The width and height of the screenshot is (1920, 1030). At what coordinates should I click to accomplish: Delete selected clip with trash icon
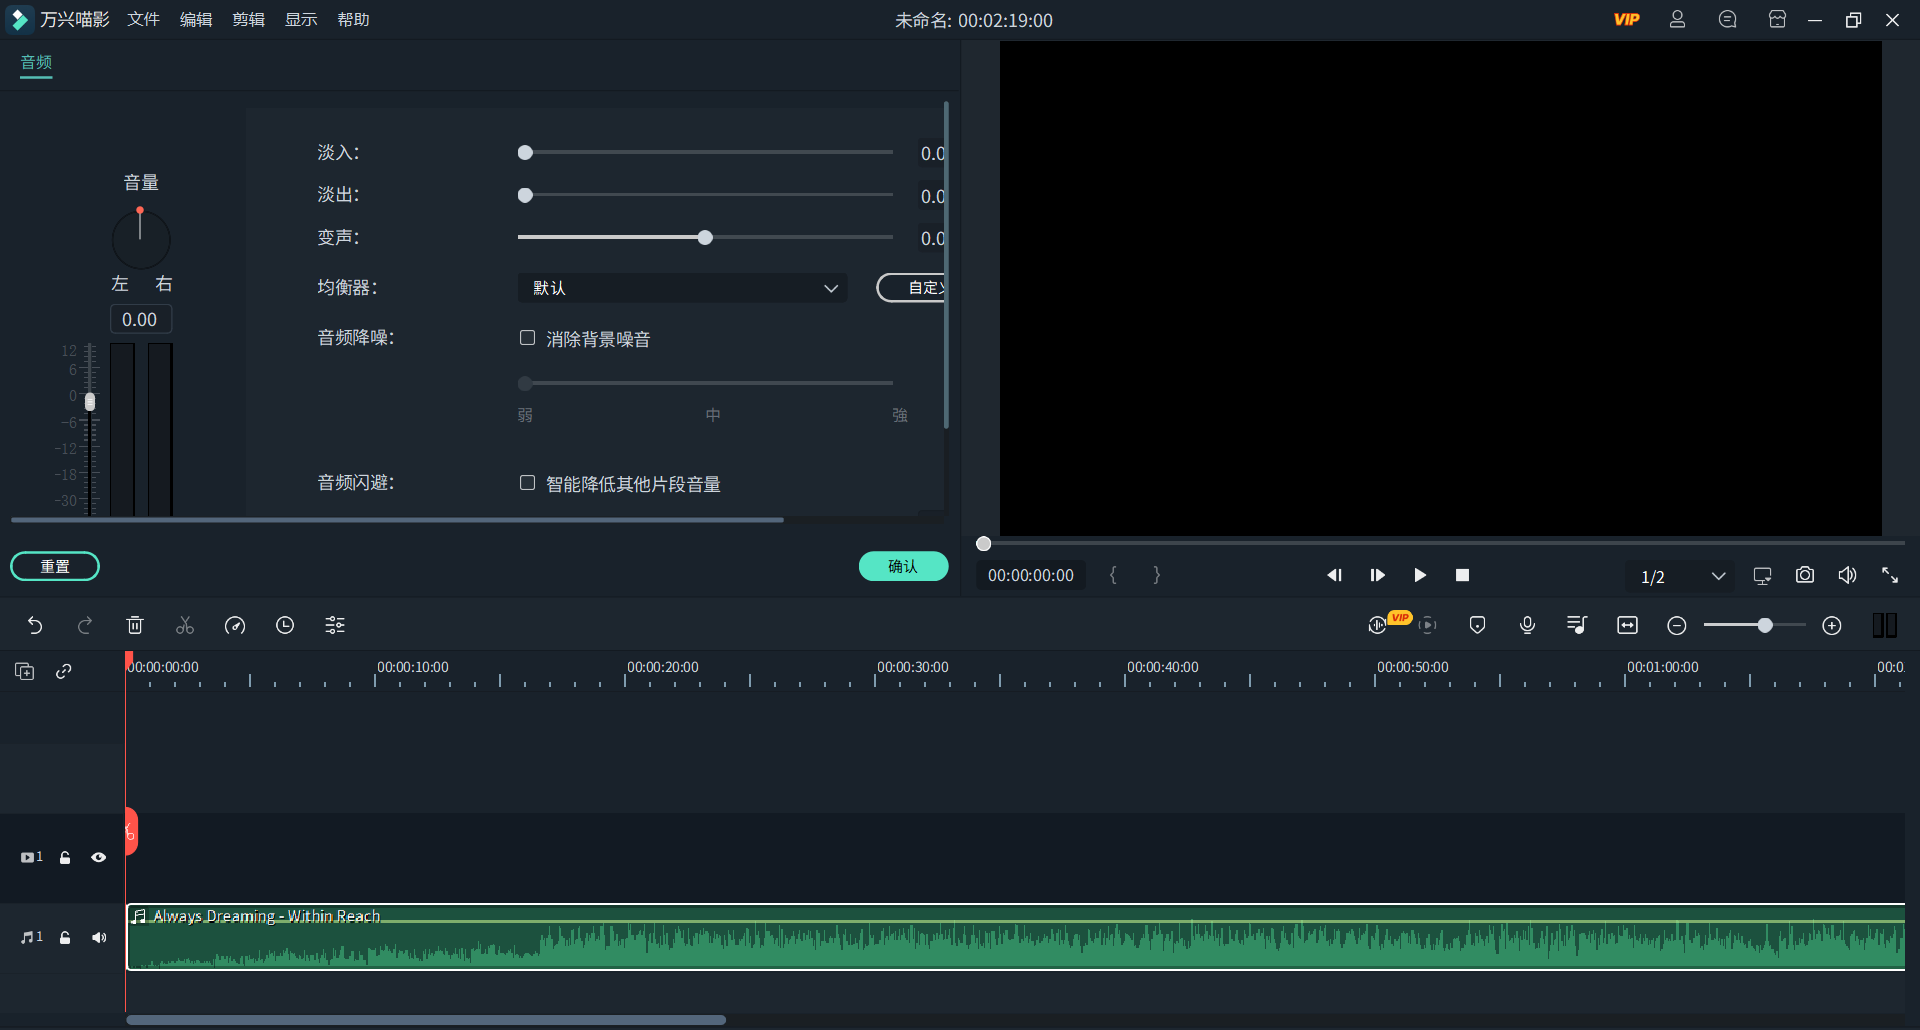(135, 625)
